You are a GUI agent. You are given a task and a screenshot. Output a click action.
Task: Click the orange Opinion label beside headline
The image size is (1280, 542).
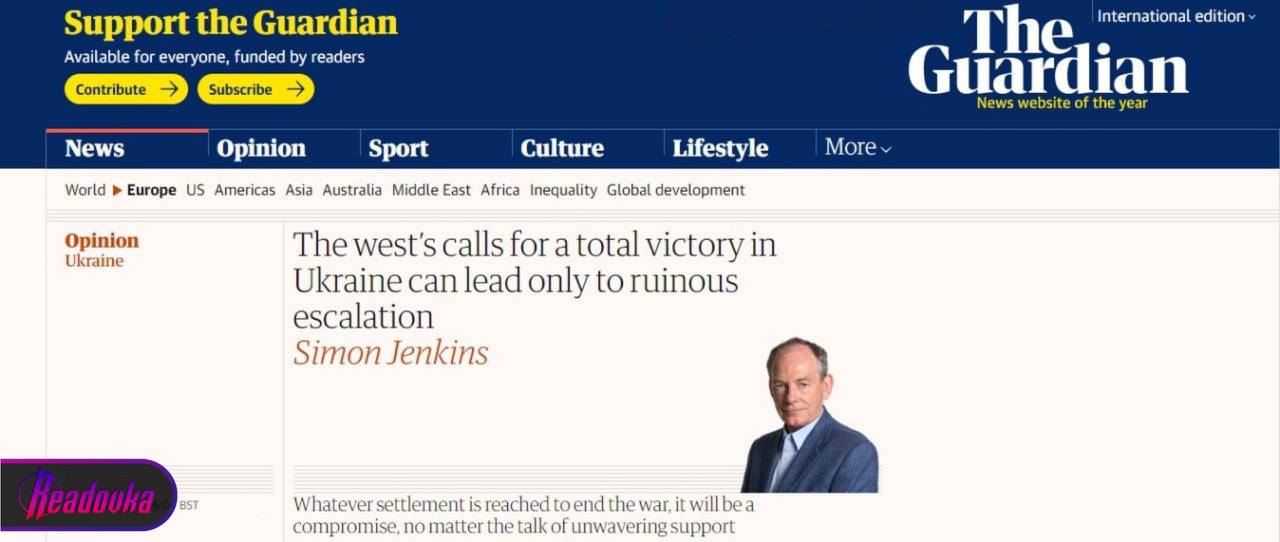tap(102, 240)
